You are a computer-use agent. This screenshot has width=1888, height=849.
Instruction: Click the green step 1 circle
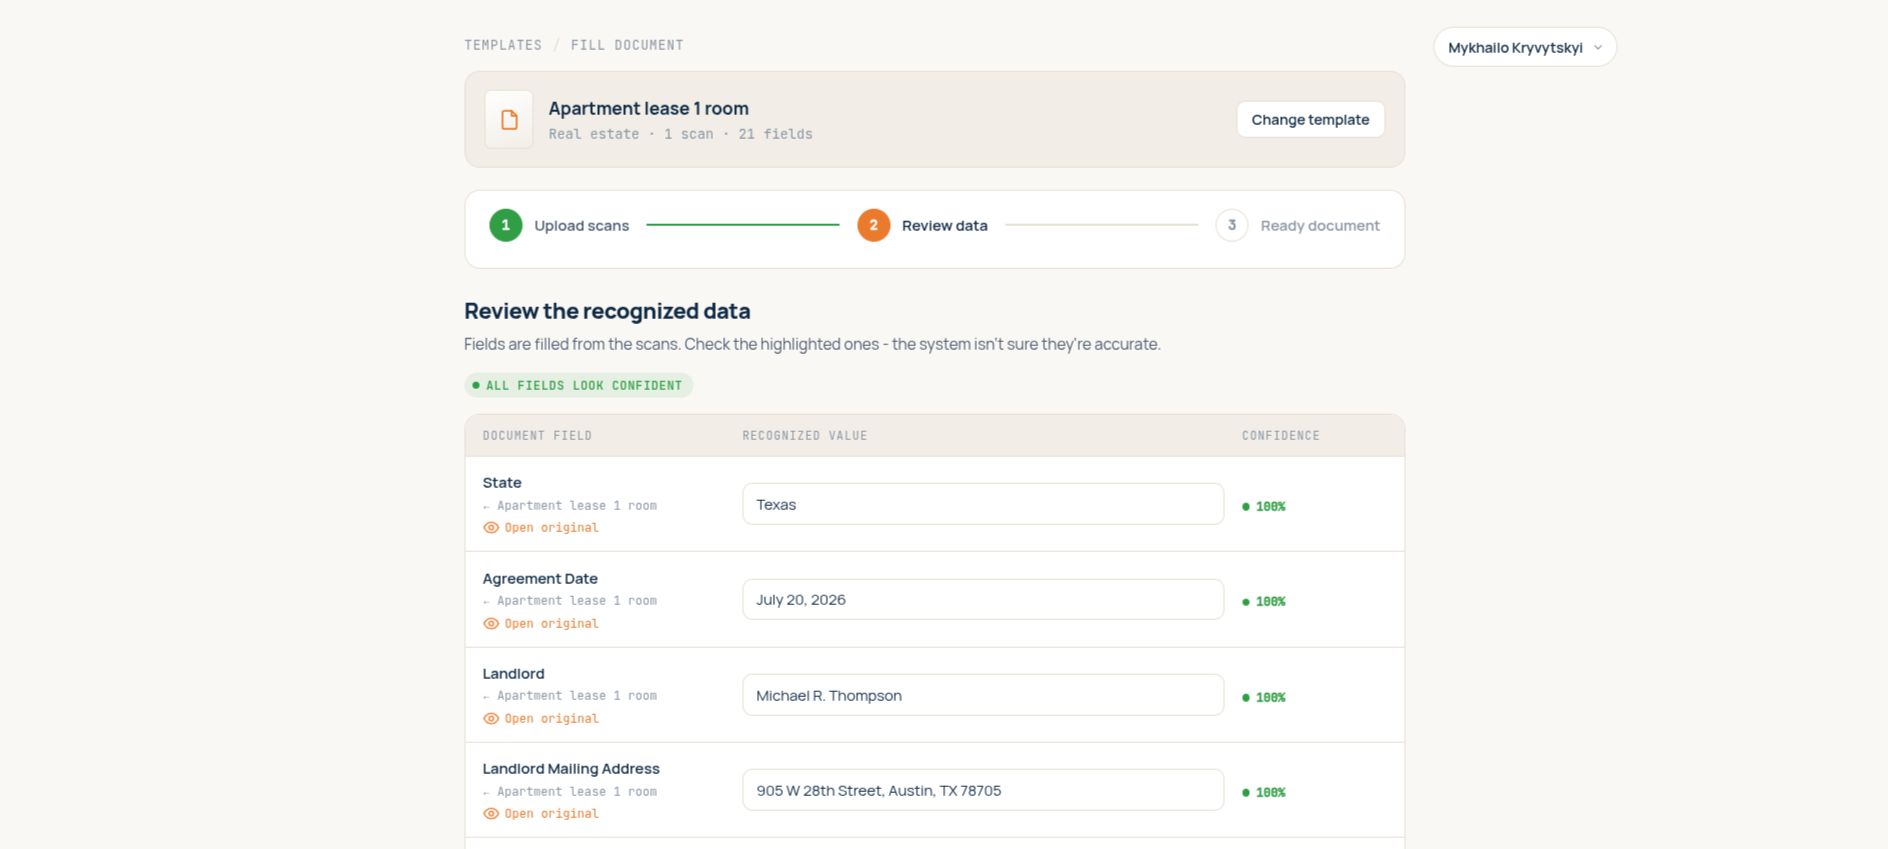[x=506, y=226]
